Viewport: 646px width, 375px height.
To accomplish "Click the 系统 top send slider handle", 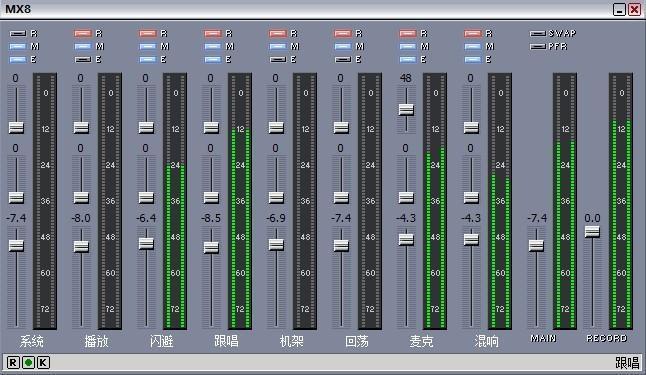I will click(16, 127).
